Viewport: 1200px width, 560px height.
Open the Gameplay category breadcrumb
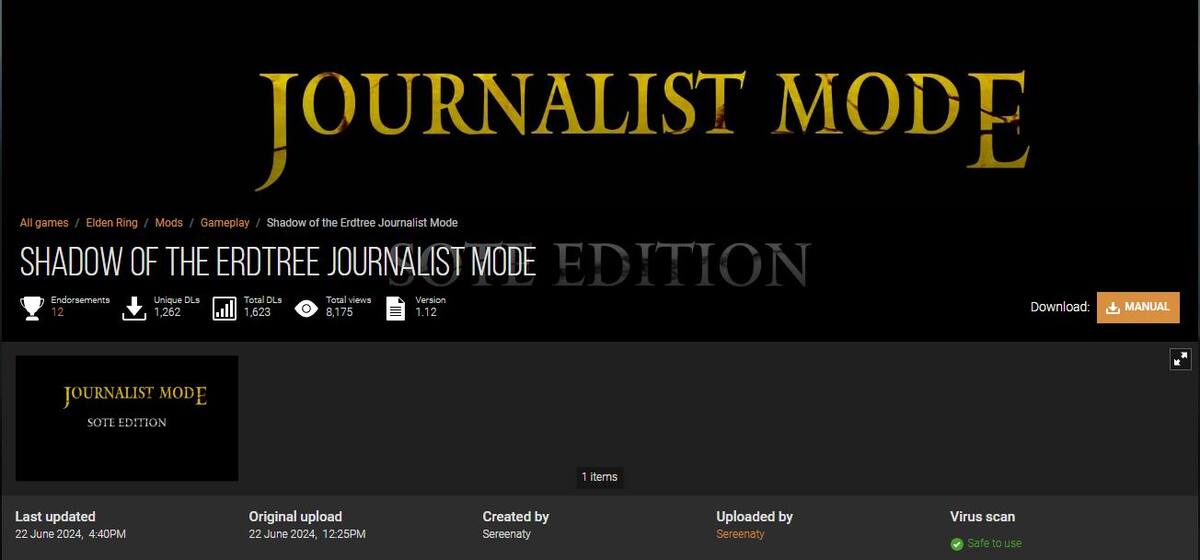click(x=225, y=222)
